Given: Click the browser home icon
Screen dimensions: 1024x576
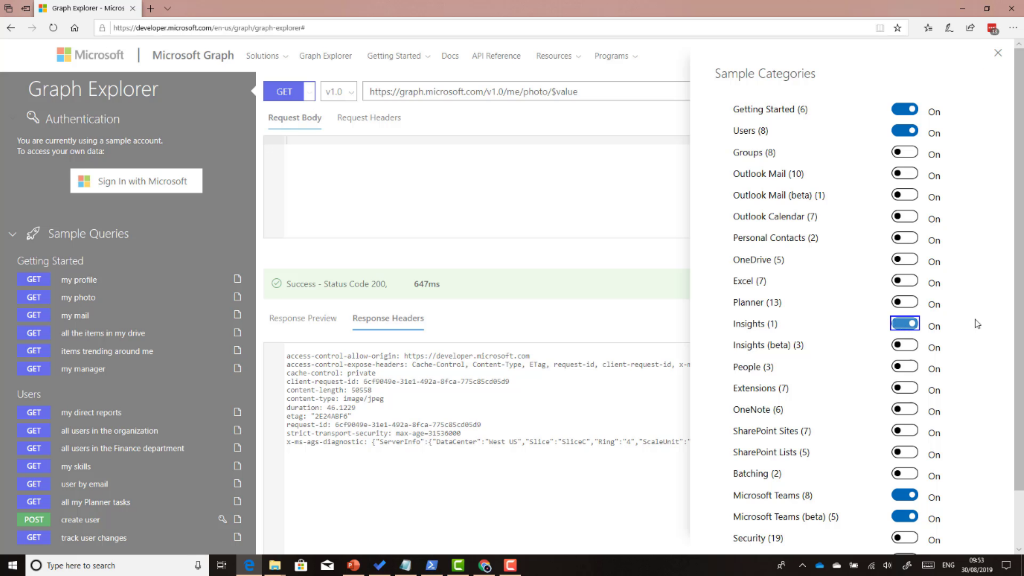Looking at the screenshot, I should 74,27.
